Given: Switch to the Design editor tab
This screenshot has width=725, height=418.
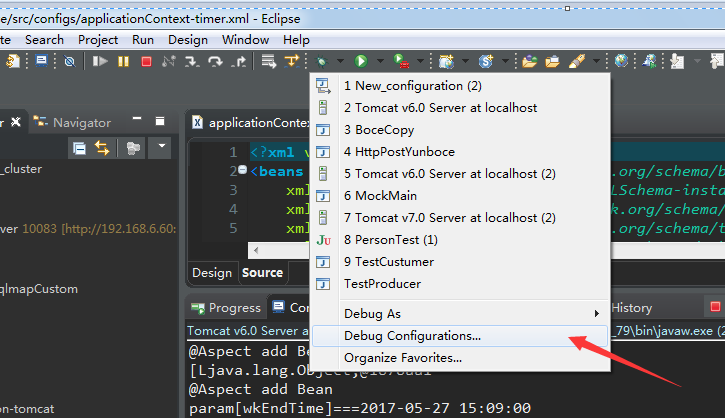Looking at the screenshot, I should [x=212, y=273].
